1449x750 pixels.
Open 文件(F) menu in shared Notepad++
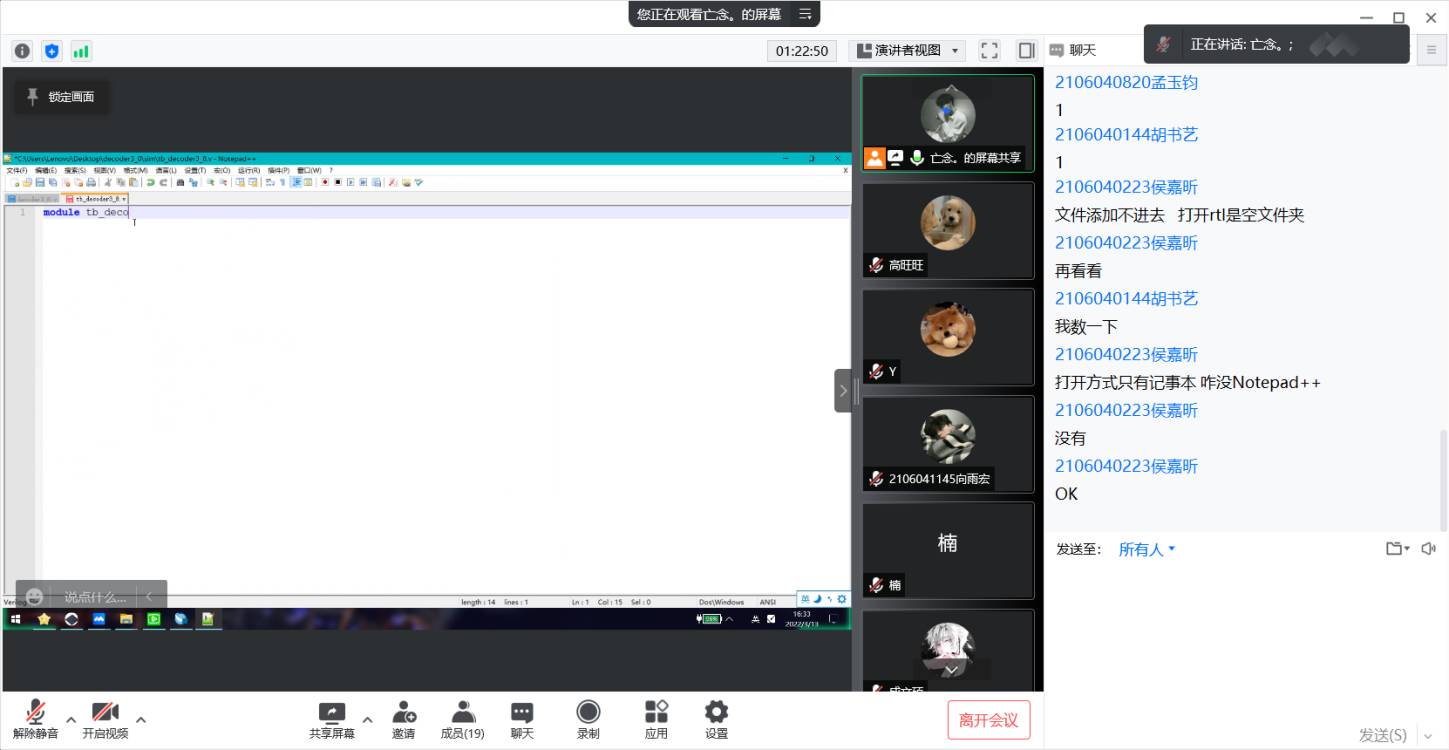coord(17,170)
